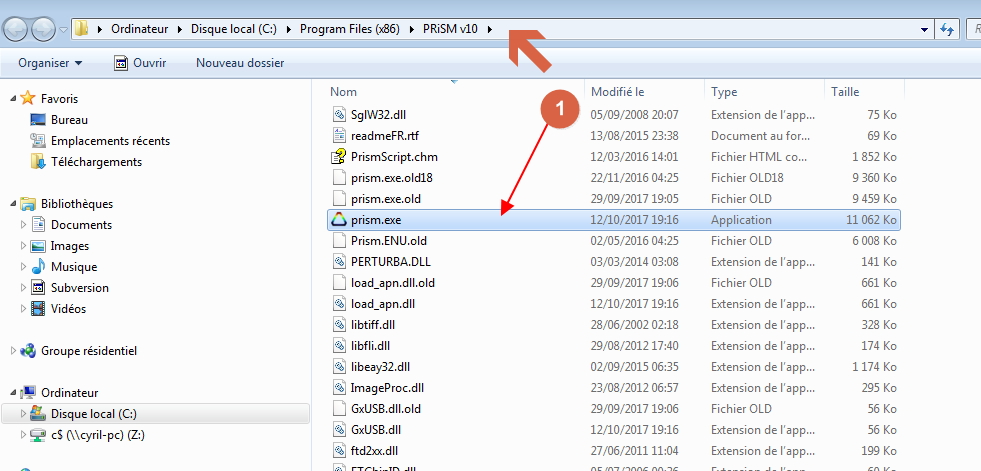
Task: Click the prism.exe application icon
Action: tap(338, 220)
